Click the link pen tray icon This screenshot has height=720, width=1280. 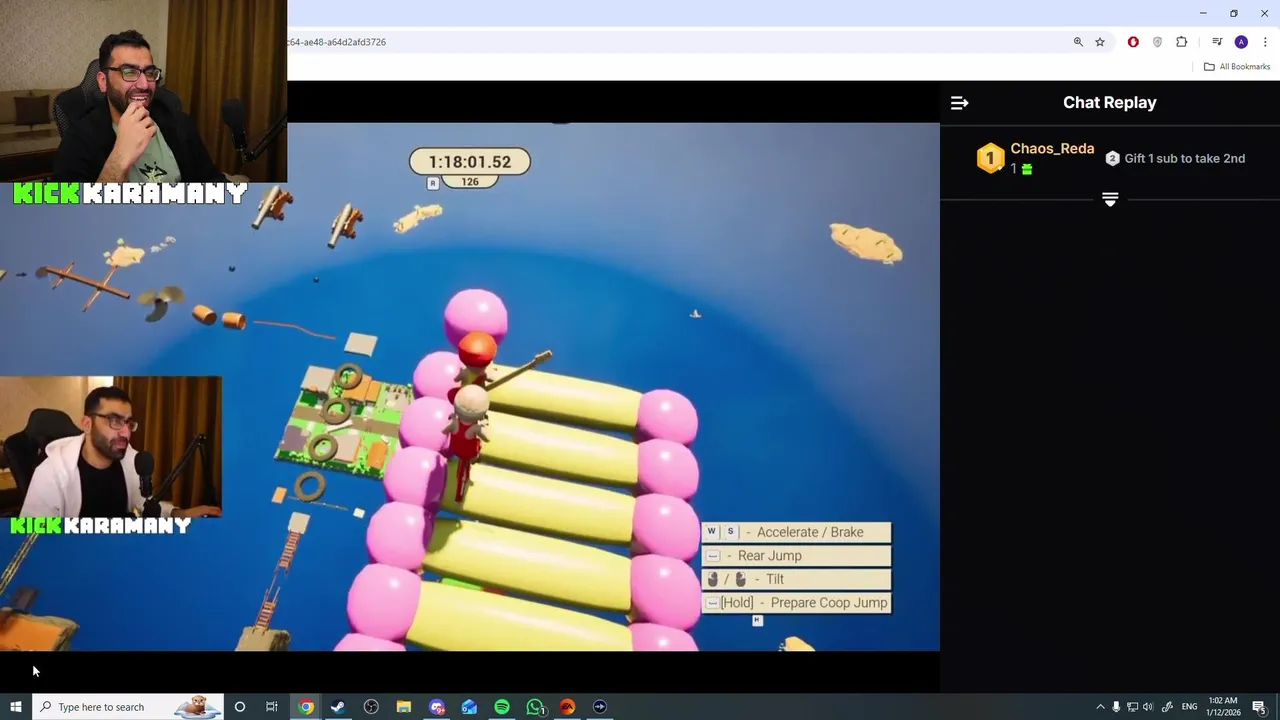(x=1166, y=707)
